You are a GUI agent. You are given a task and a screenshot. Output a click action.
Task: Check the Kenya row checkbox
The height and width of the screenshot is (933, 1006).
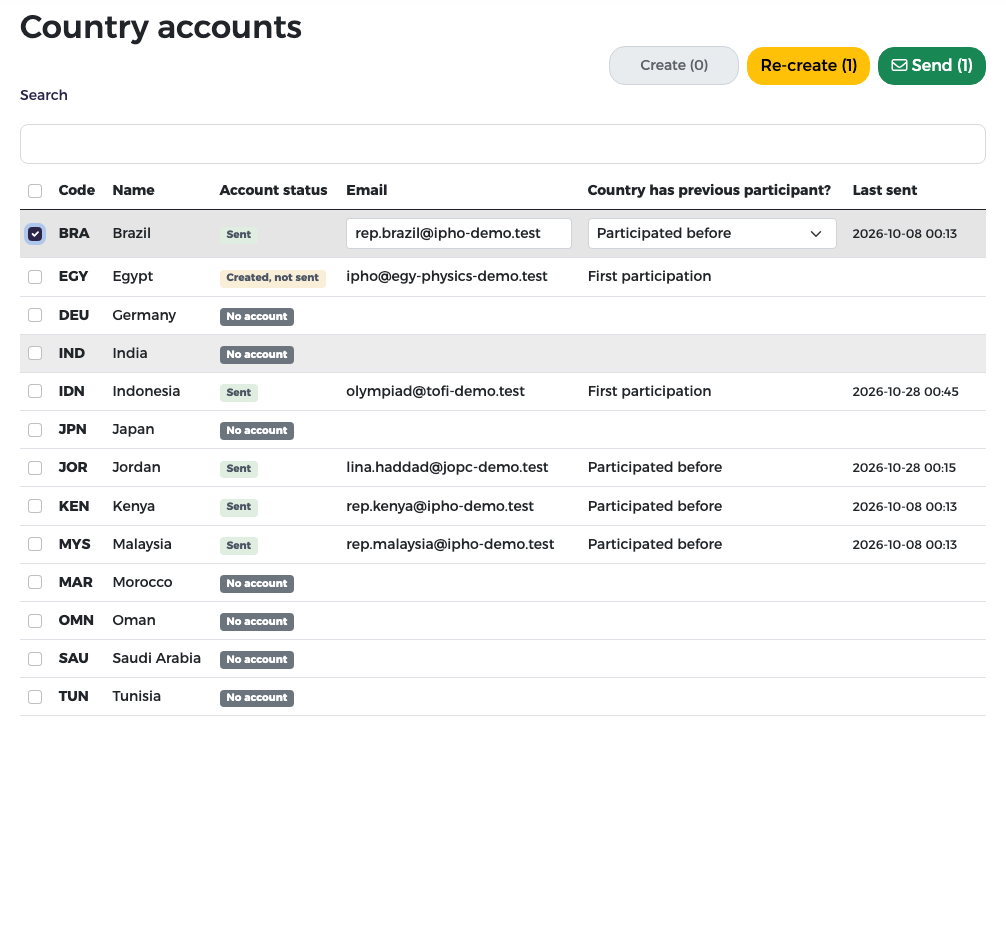click(x=35, y=506)
